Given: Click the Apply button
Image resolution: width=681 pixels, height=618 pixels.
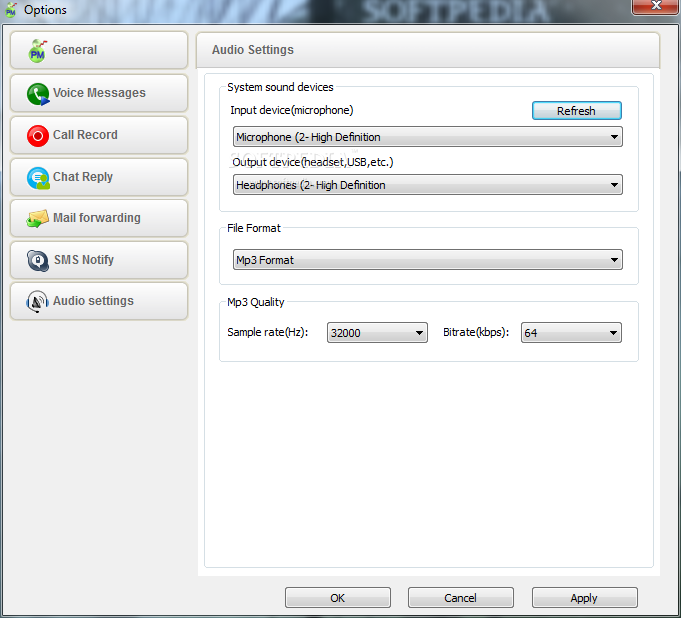Looking at the screenshot, I should pyautogui.click(x=585, y=598).
